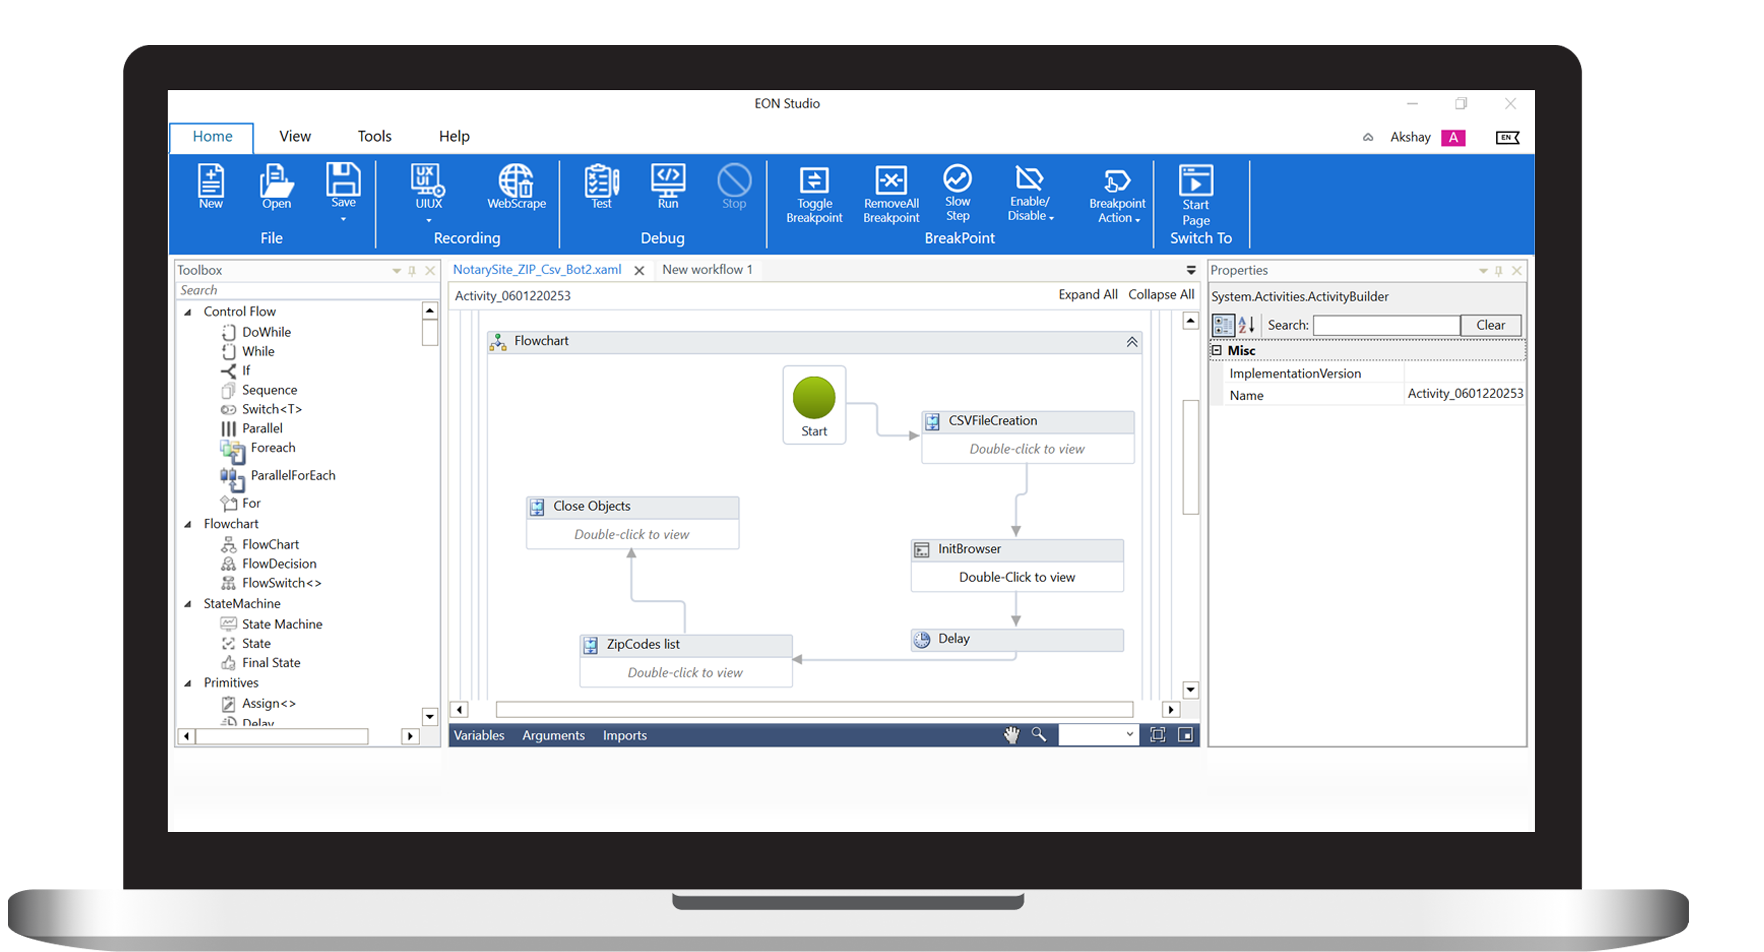
Task: Toggle the overview mini-map icon
Action: pos(1185,735)
